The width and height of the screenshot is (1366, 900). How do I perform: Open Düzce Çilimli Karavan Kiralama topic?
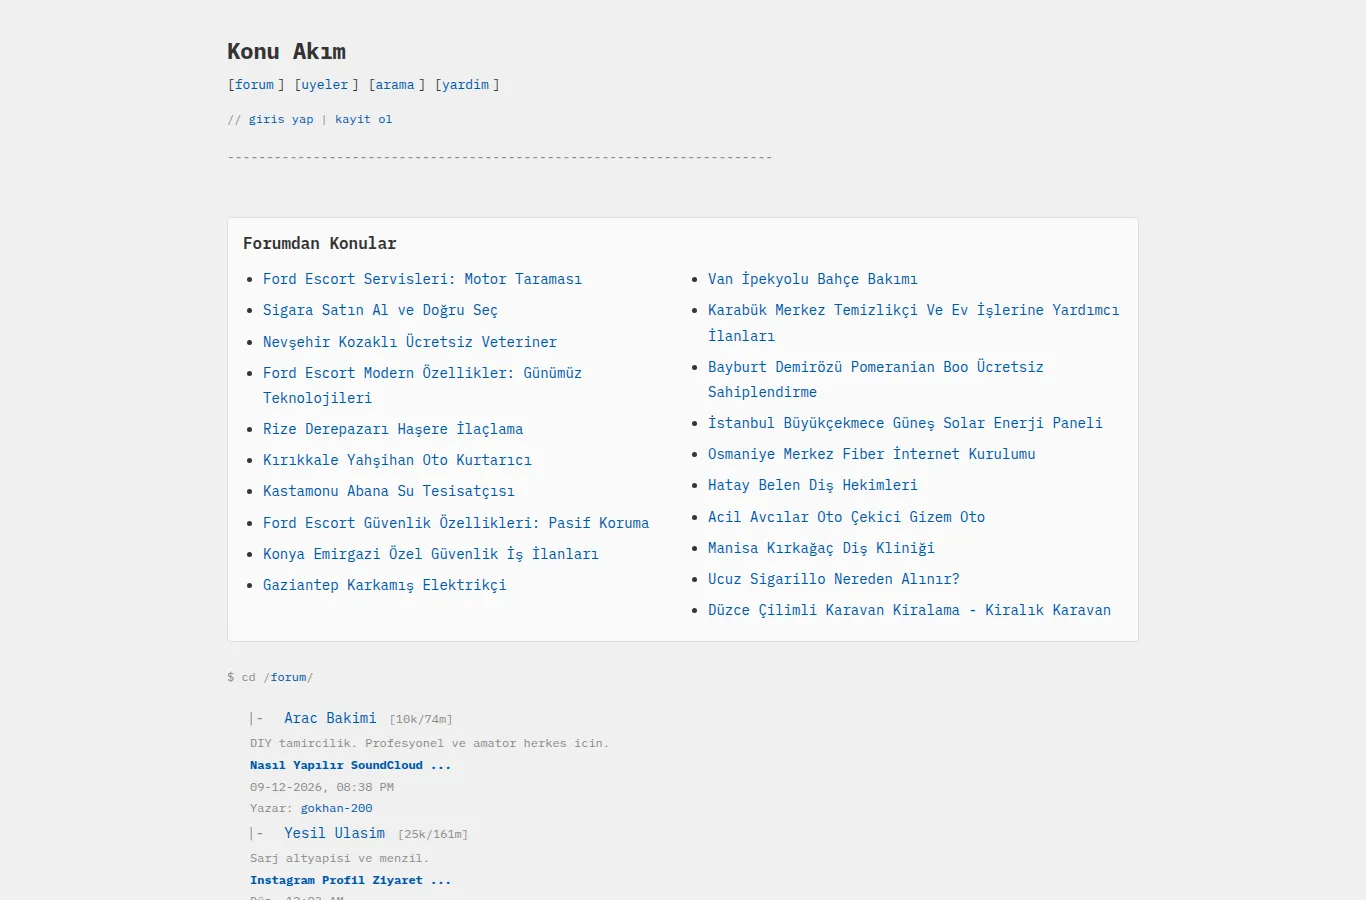tap(909, 610)
